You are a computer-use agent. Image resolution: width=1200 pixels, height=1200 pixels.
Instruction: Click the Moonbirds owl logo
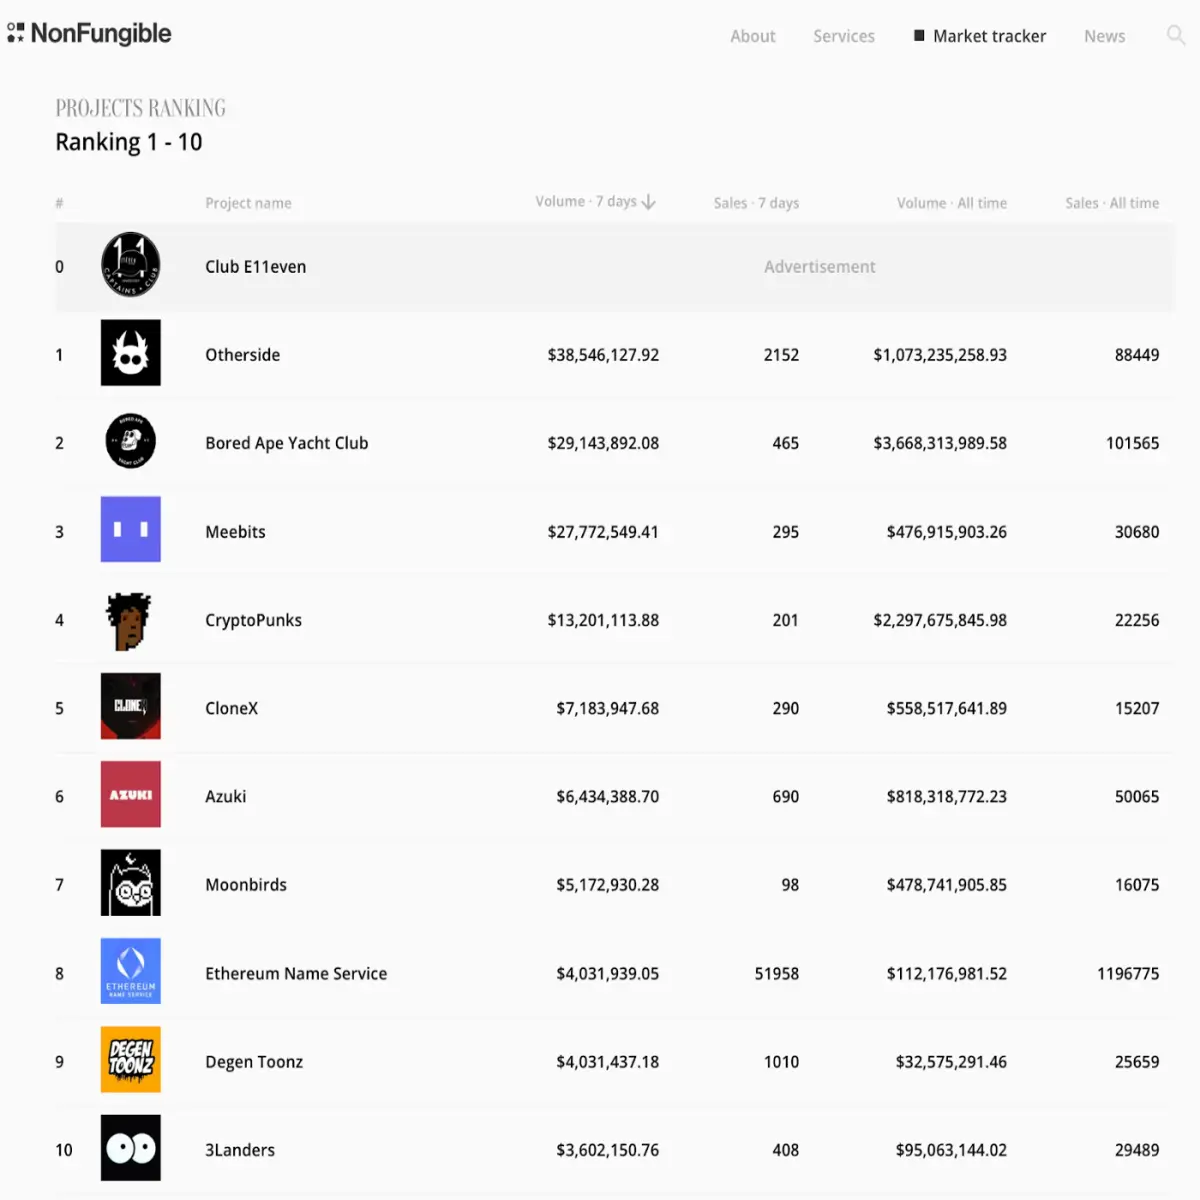pos(131,883)
